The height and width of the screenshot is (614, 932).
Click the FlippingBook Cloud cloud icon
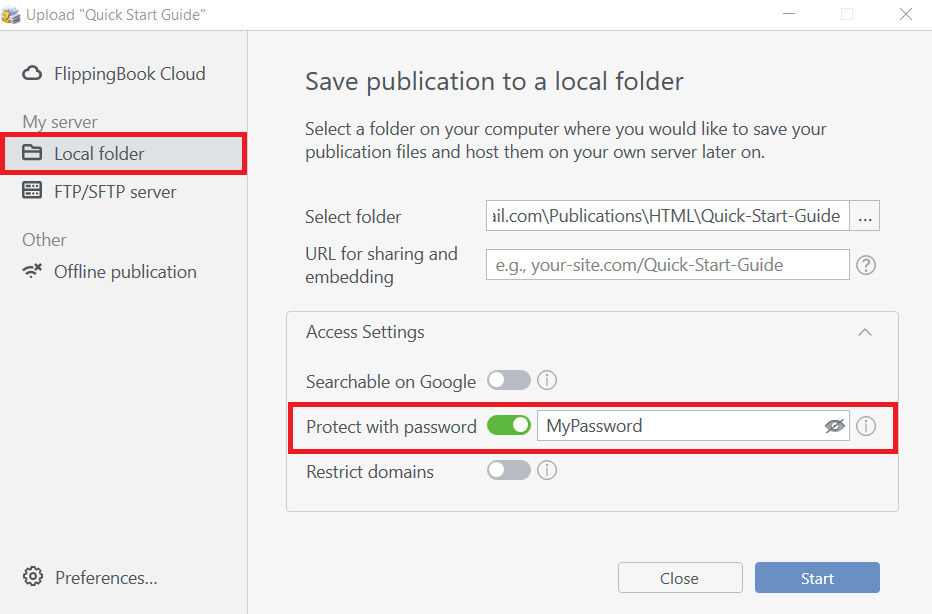[32, 73]
